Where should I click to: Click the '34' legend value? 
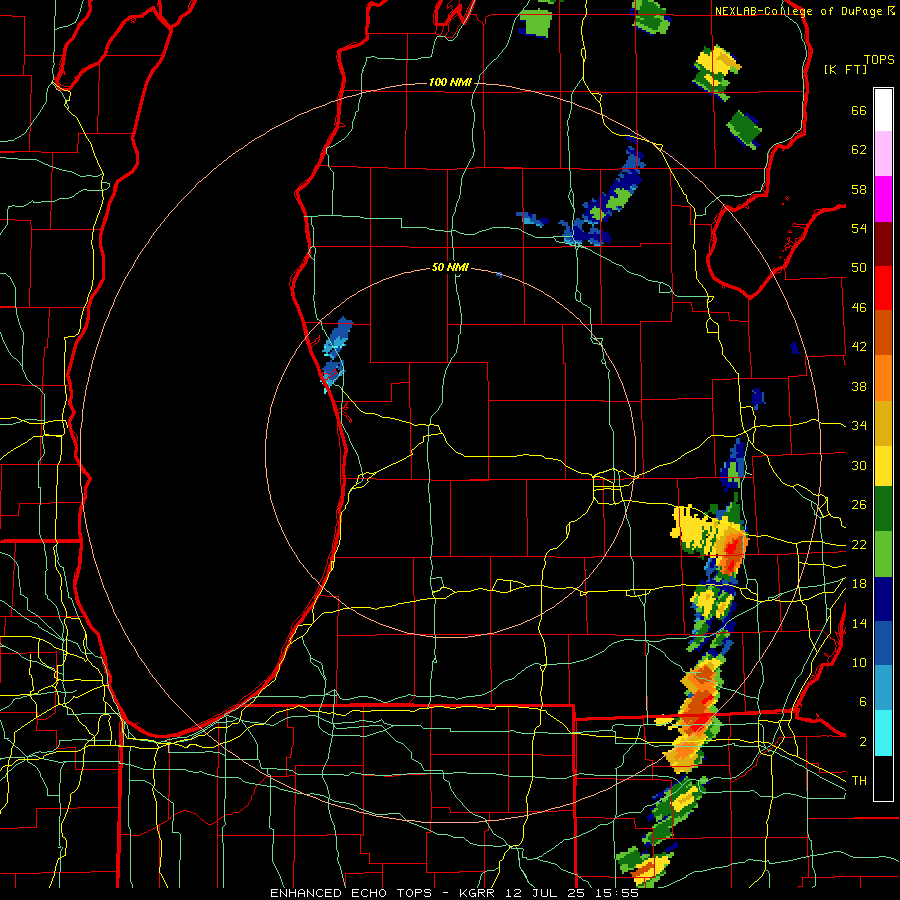click(x=859, y=425)
